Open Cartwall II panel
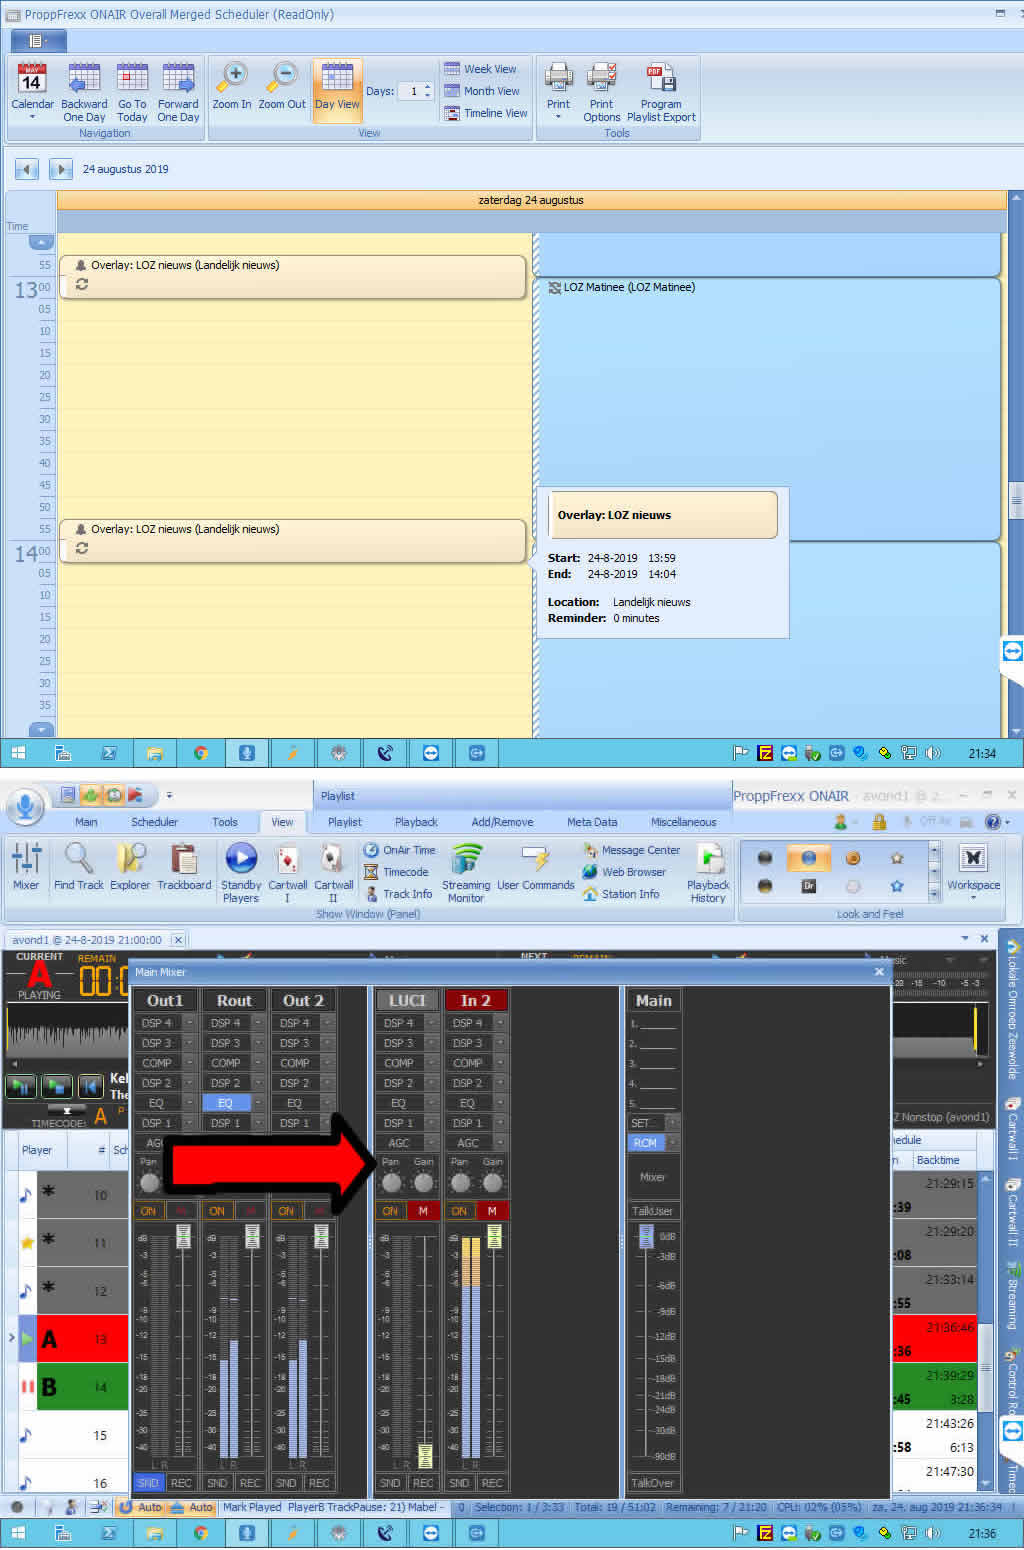 coord(333,872)
